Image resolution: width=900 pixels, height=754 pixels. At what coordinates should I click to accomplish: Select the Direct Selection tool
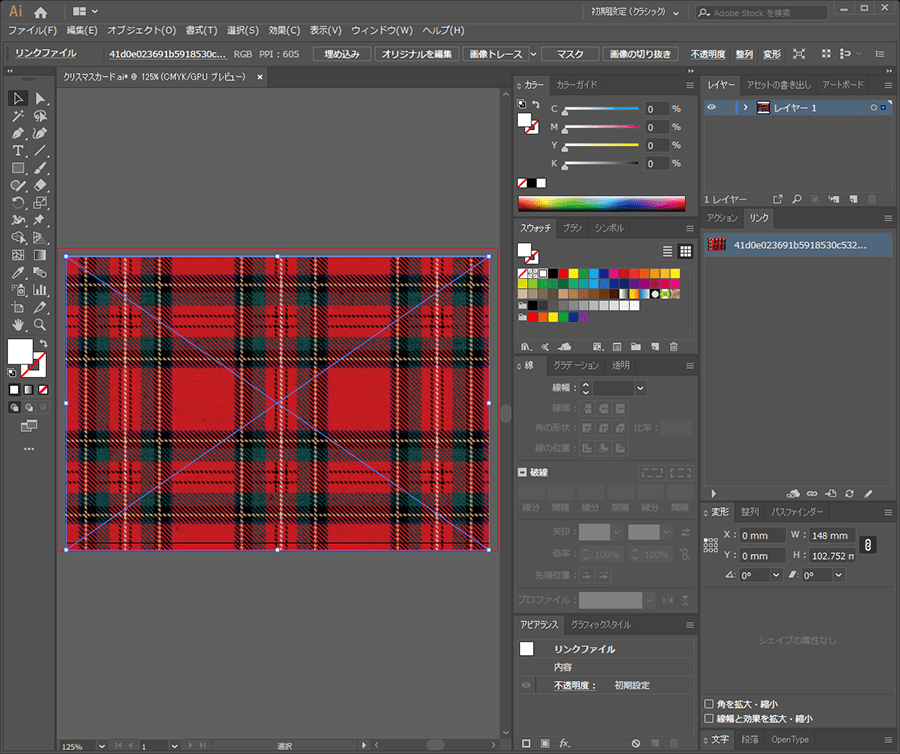[40, 98]
